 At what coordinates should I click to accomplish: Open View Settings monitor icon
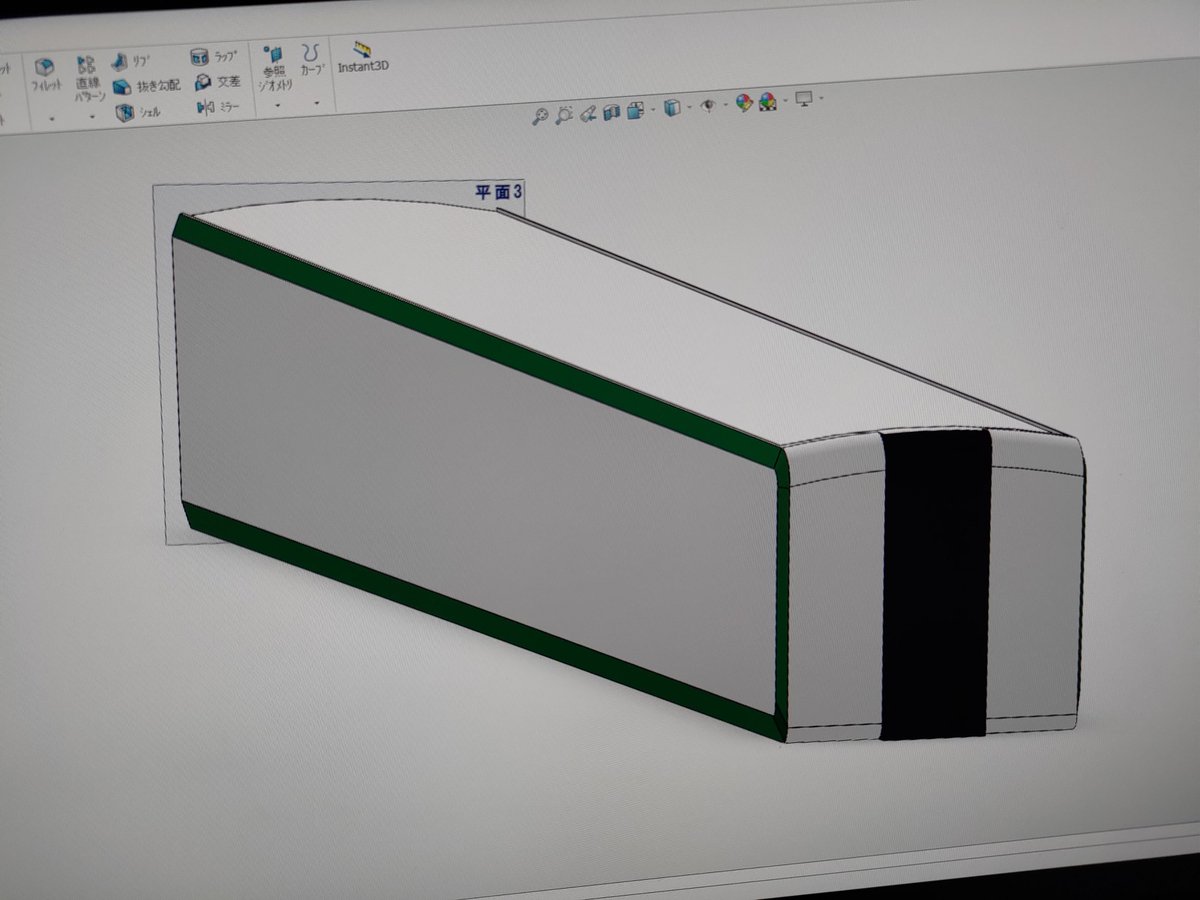click(803, 98)
